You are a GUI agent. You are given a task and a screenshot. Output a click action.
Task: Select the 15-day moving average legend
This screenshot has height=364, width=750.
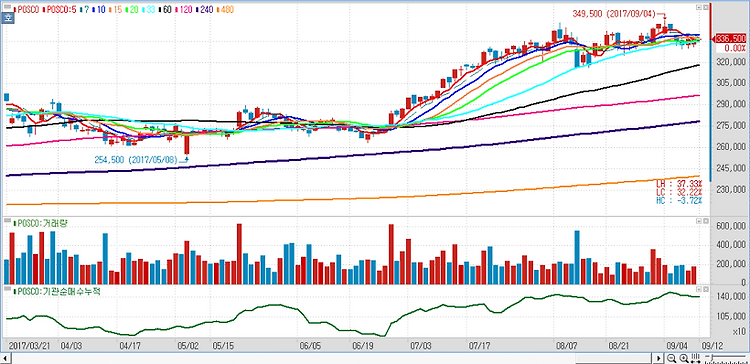pos(116,10)
